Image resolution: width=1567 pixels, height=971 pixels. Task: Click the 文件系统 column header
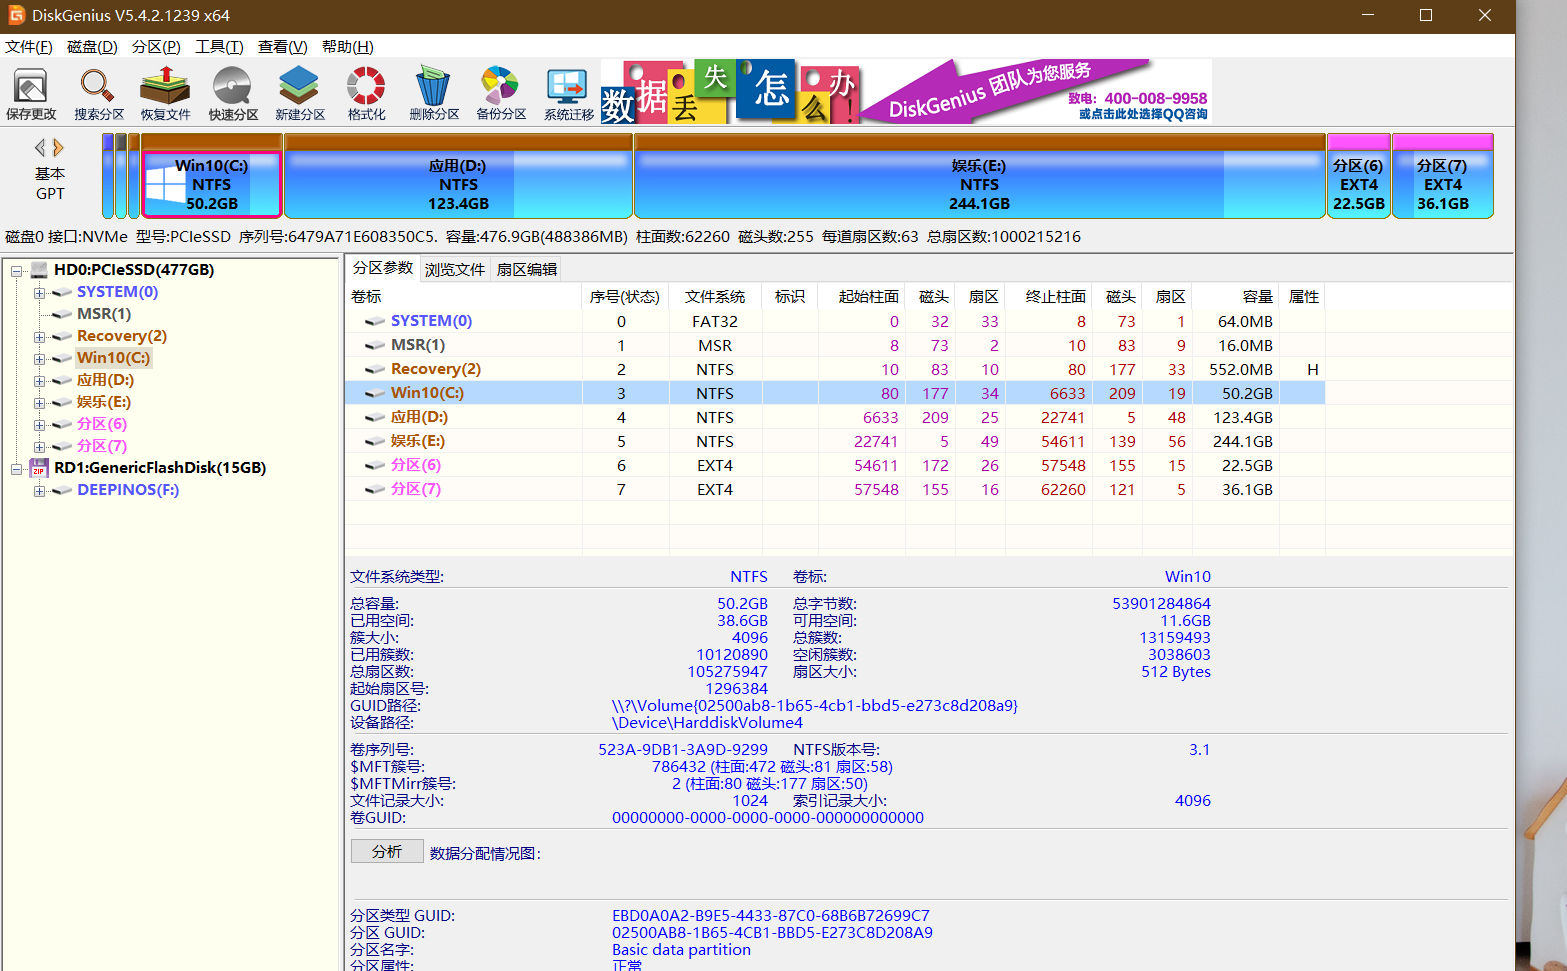click(715, 296)
